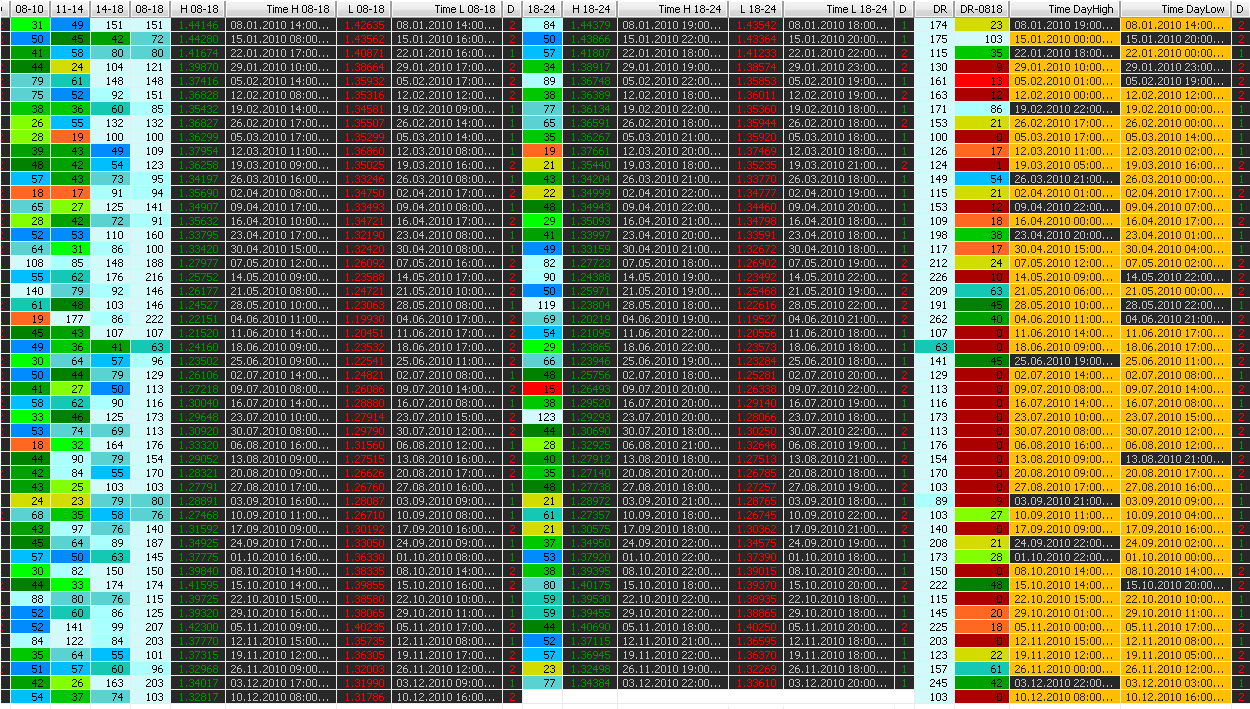The image size is (1250, 709).
Task: Select the H 08-18 cell 1.42300
Action: 197,626
